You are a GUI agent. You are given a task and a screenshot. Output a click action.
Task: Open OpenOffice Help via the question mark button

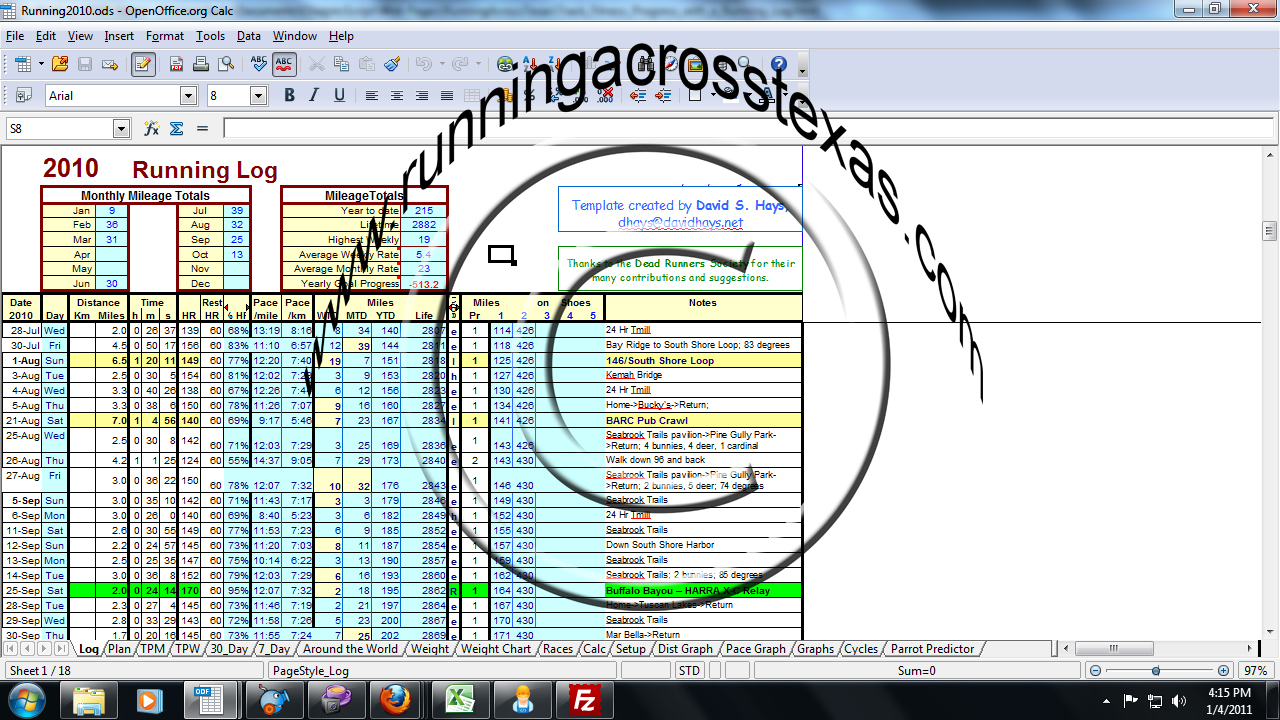click(778, 63)
